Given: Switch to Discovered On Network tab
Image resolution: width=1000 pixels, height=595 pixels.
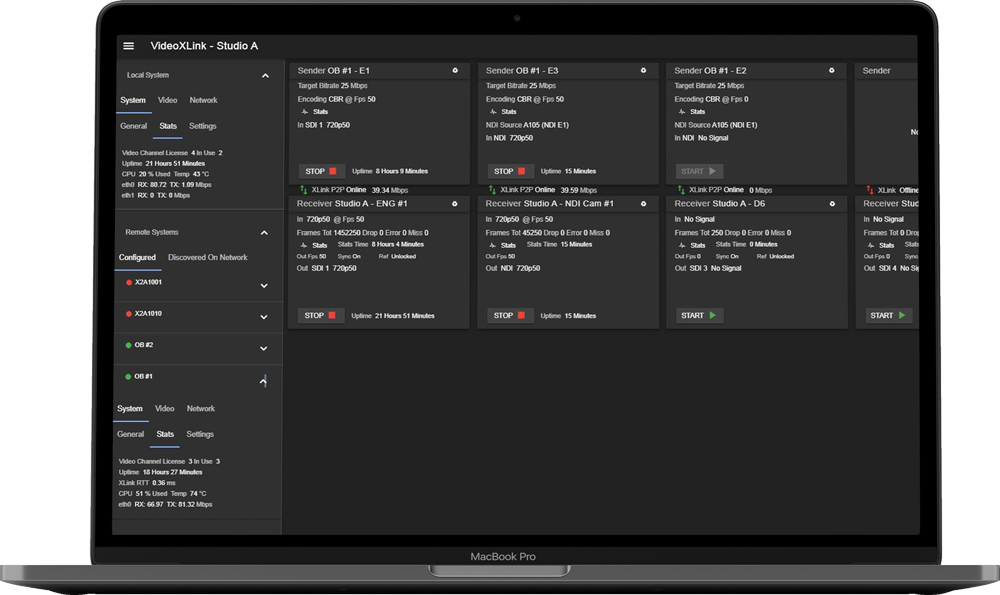Looking at the screenshot, I should [207, 258].
